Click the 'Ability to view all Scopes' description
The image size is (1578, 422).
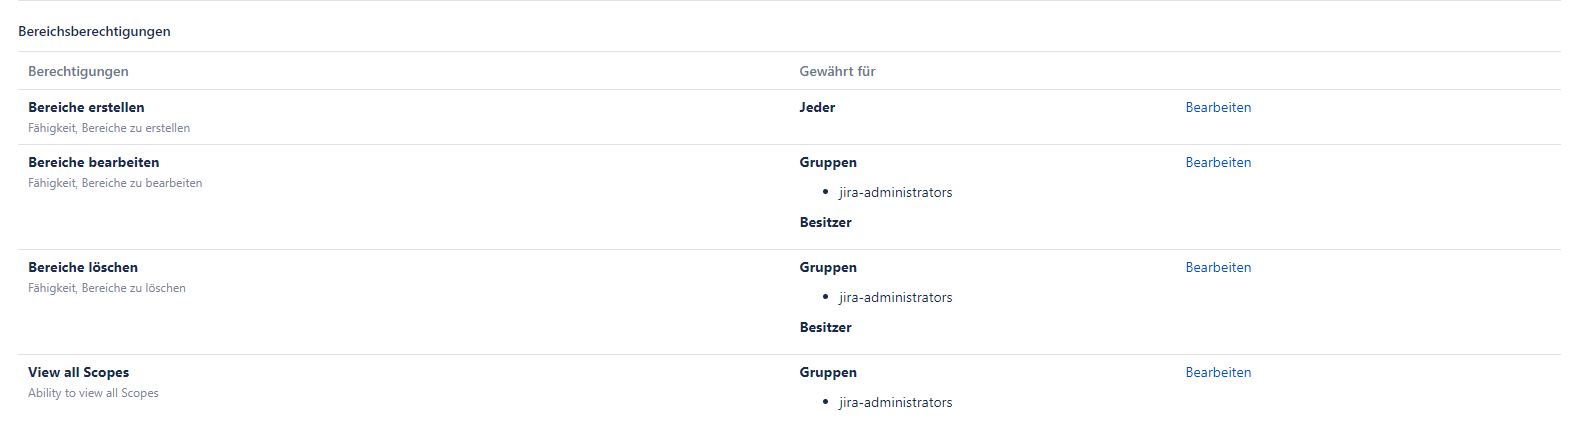point(93,393)
